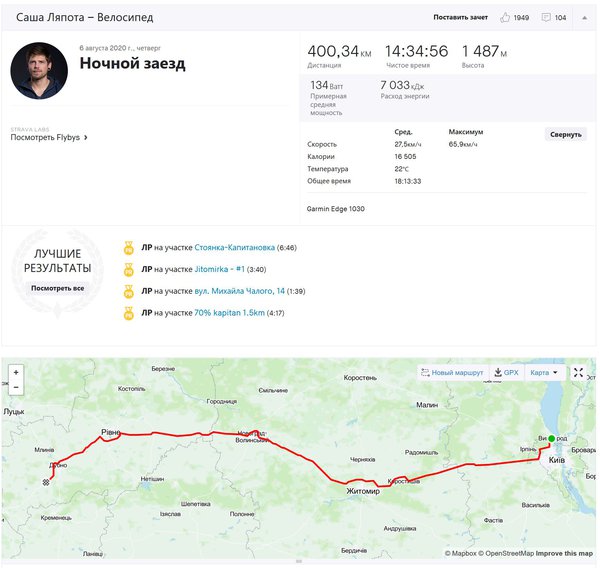Click the 70% kapitan trophy icon
The width and height of the screenshot is (600, 568).
coord(128,313)
